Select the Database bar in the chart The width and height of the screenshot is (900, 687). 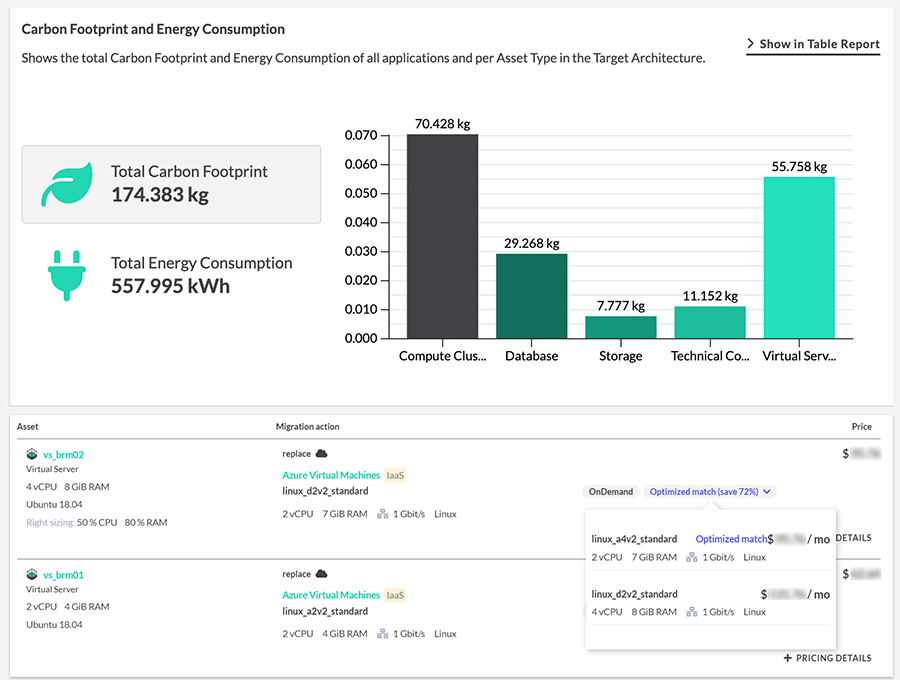point(532,296)
